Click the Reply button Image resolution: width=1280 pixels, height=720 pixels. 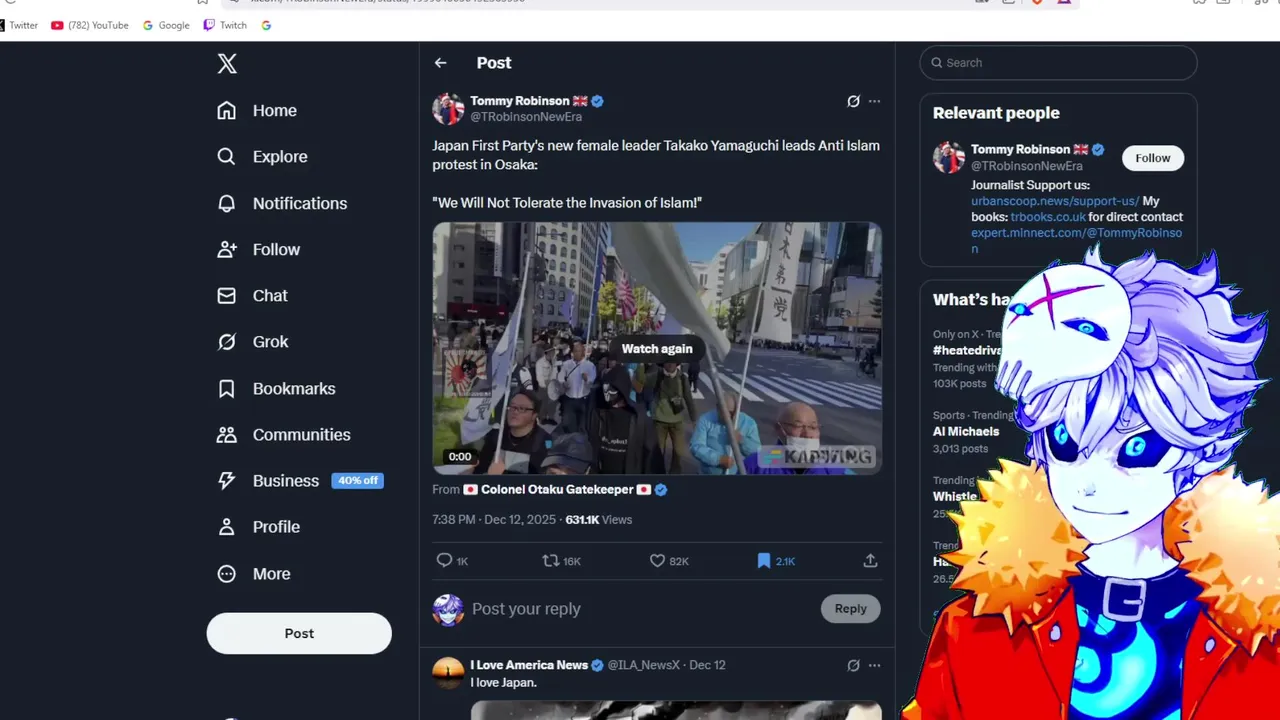[851, 608]
